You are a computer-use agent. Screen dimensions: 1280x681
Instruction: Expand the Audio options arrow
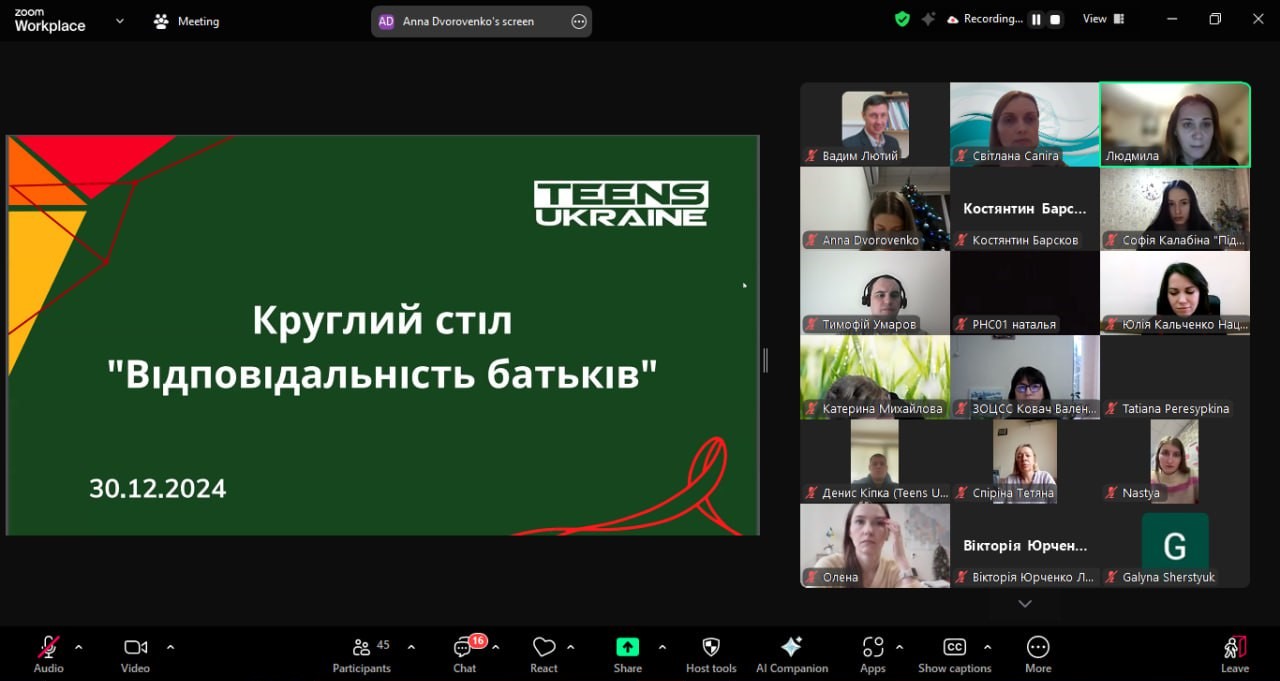click(x=79, y=646)
